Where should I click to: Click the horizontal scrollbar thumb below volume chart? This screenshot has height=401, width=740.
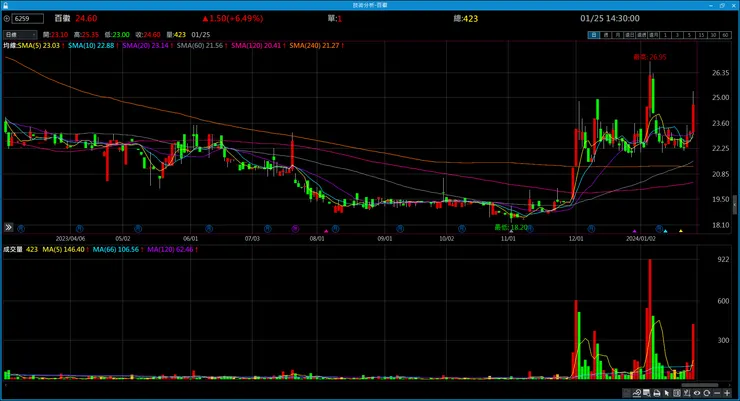700,385
